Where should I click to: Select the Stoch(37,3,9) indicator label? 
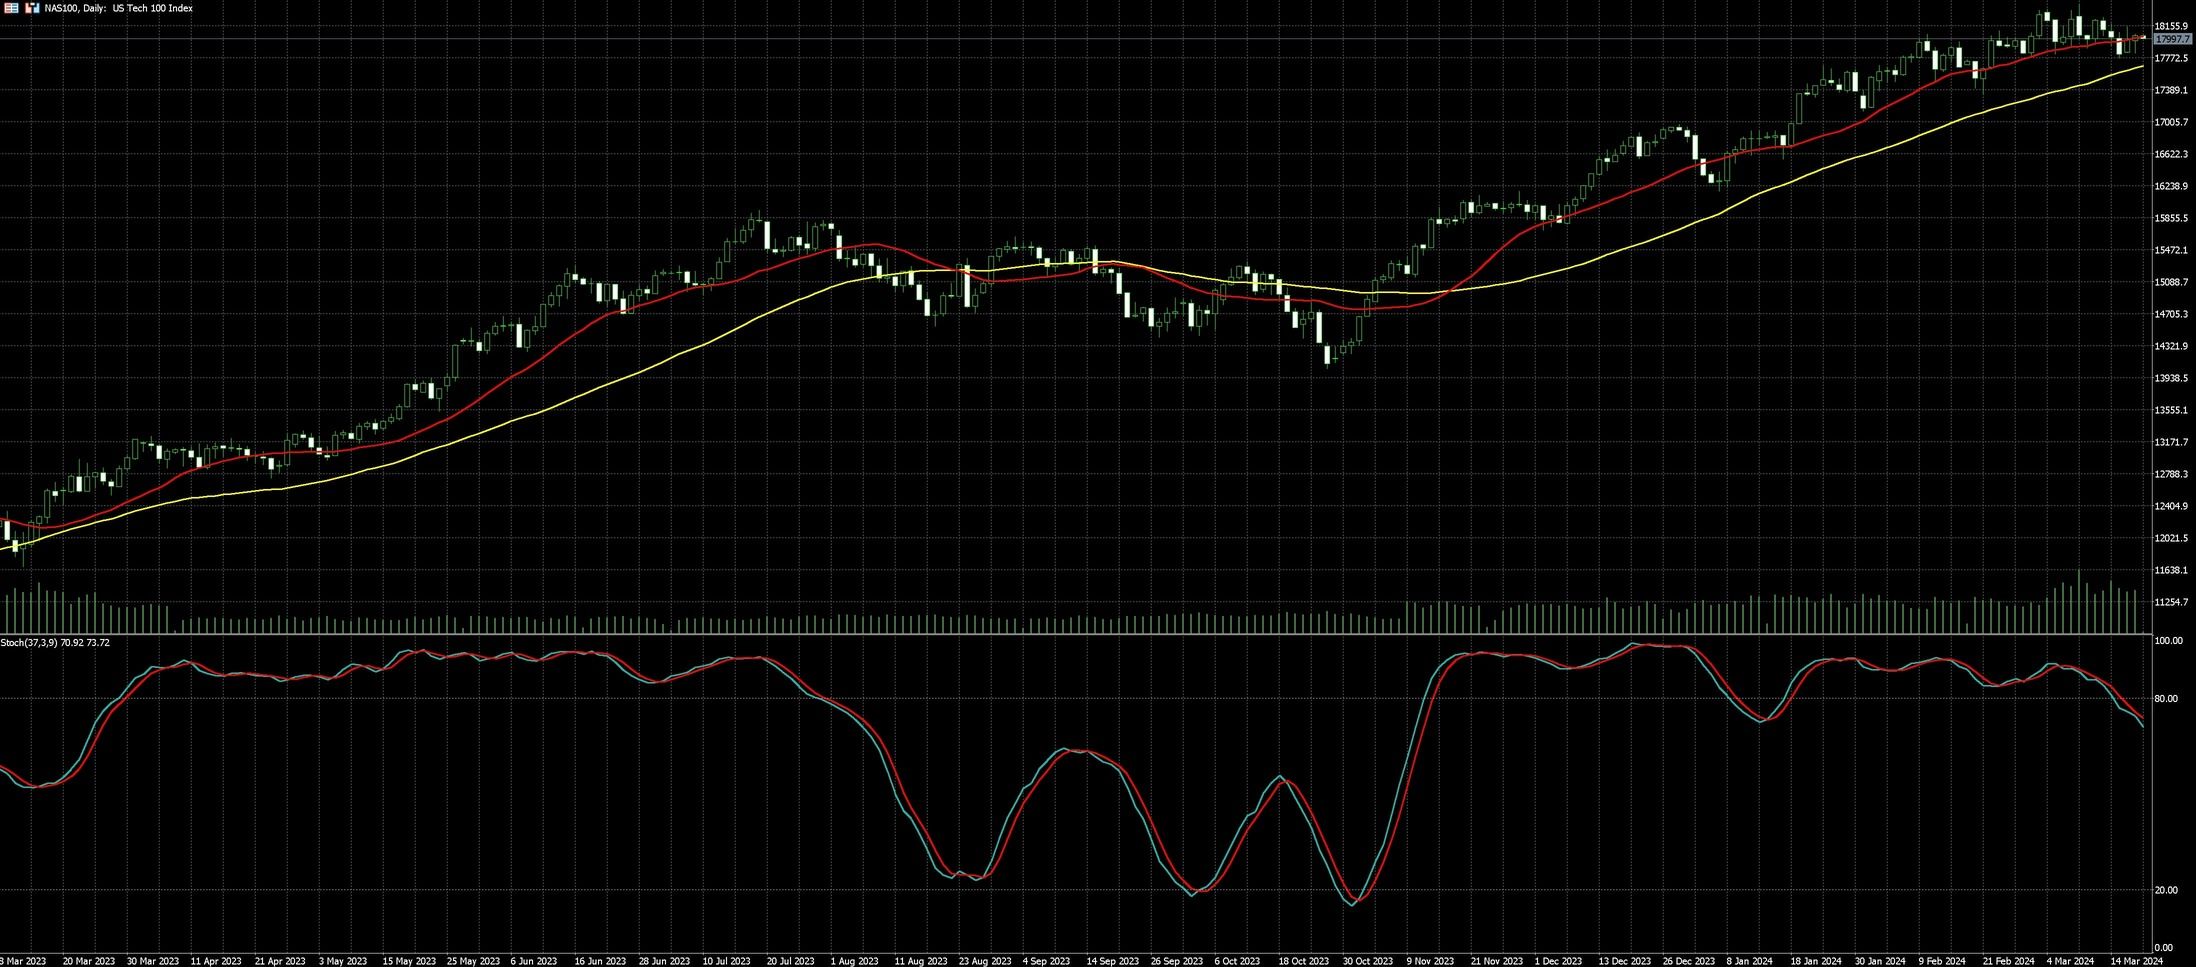click(x=55, y=643)
